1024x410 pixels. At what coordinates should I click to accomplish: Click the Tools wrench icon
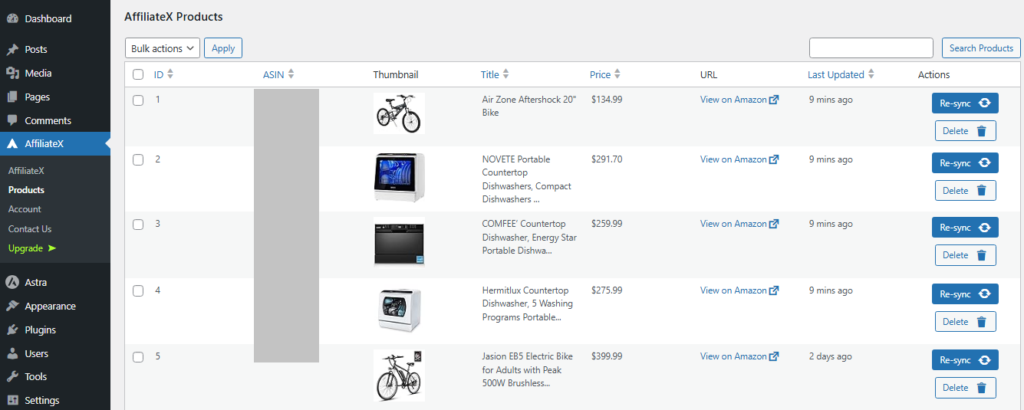coord(12,377)
